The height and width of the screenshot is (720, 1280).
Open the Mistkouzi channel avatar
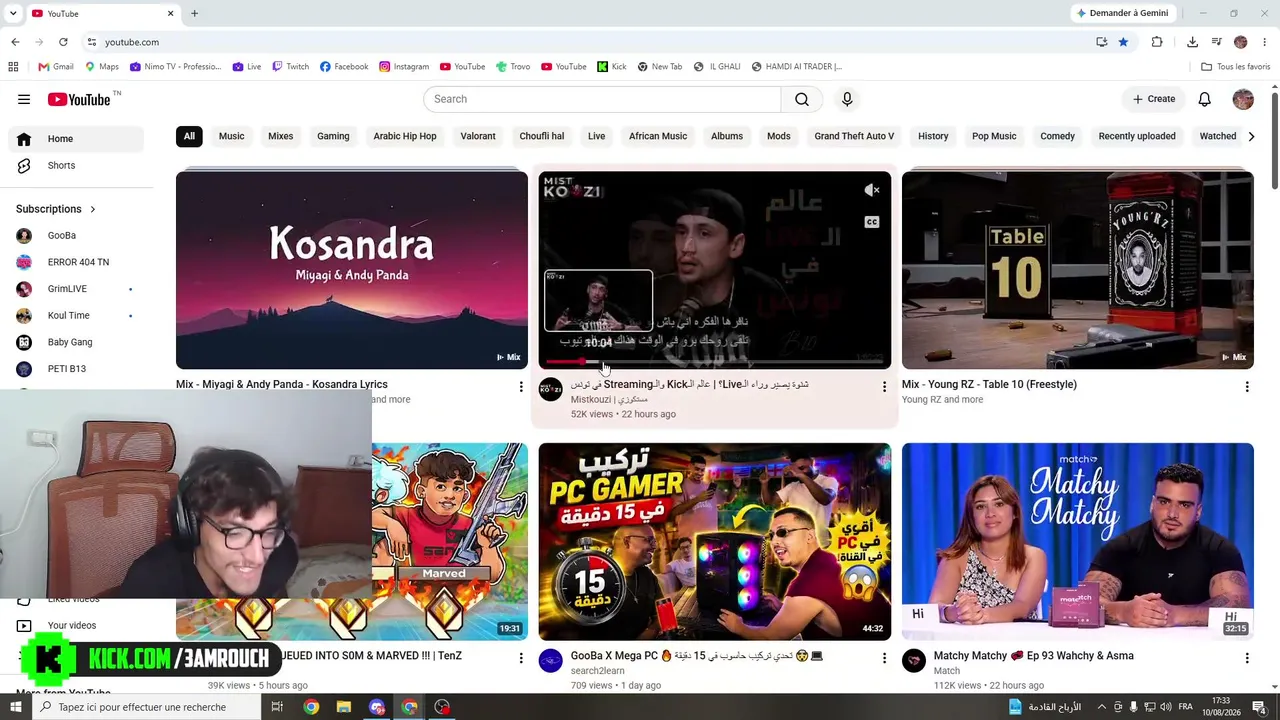tap(551, 389)
